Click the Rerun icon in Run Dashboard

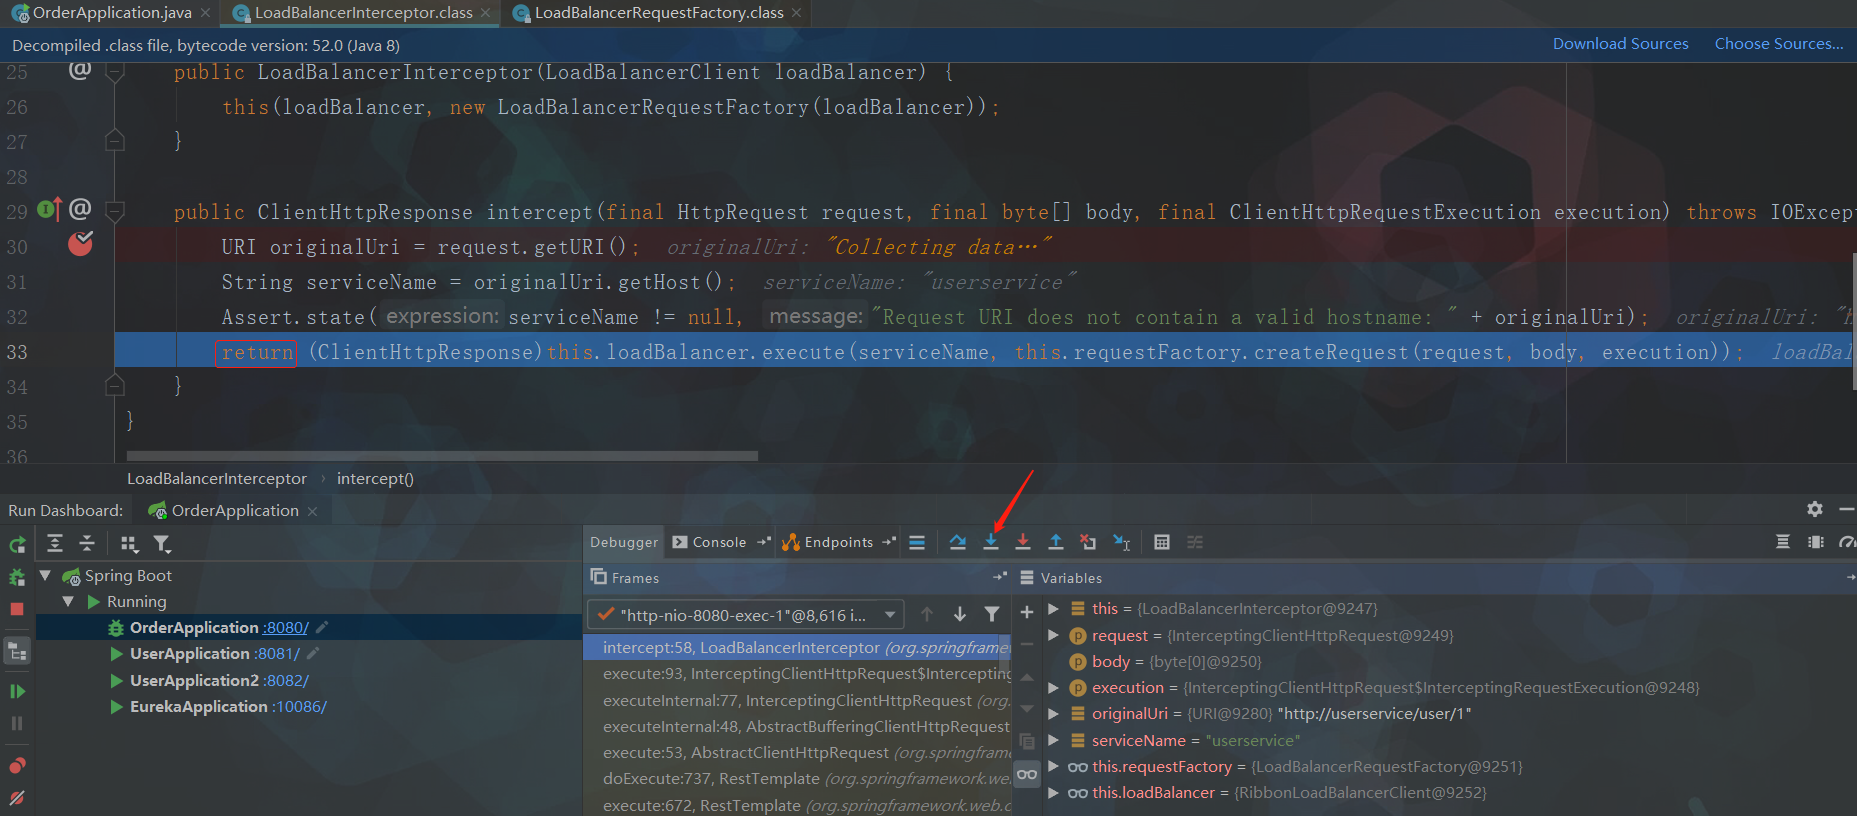[x=17, y=545]
